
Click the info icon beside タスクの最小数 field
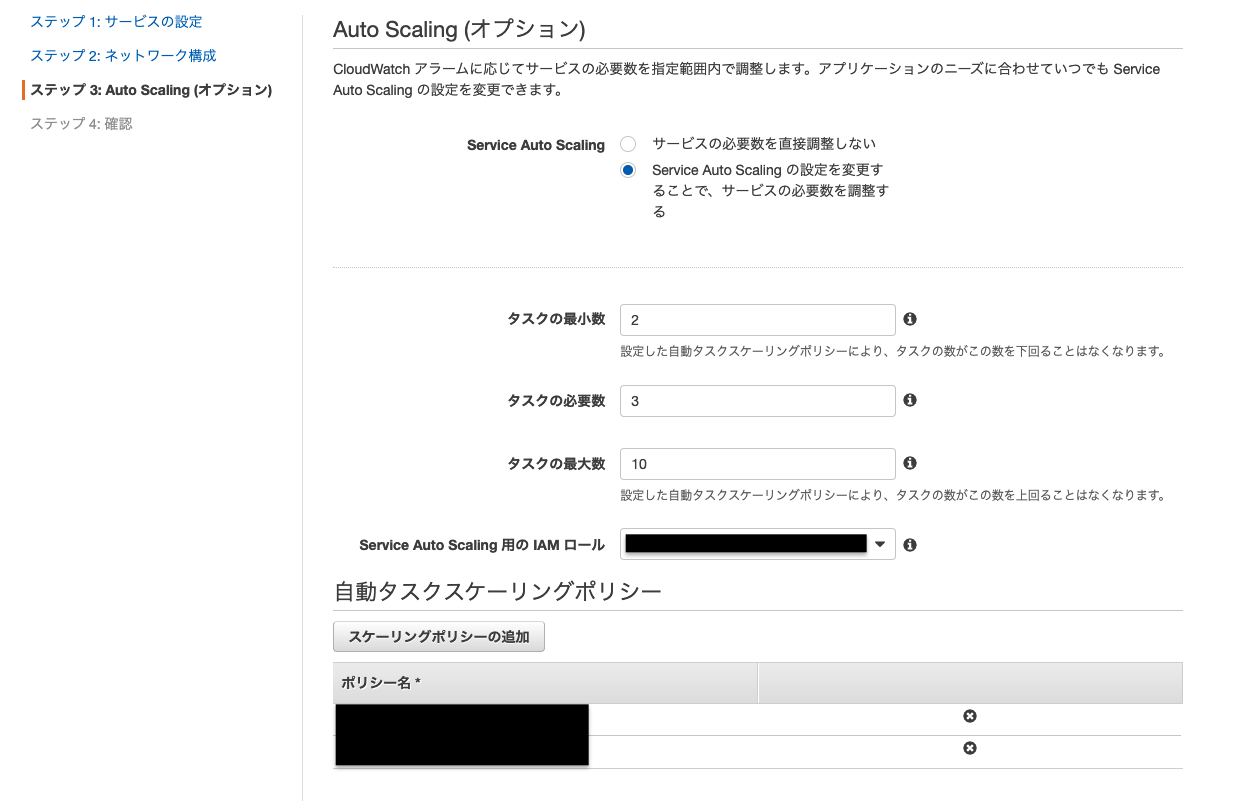click(x=909, y=319)
